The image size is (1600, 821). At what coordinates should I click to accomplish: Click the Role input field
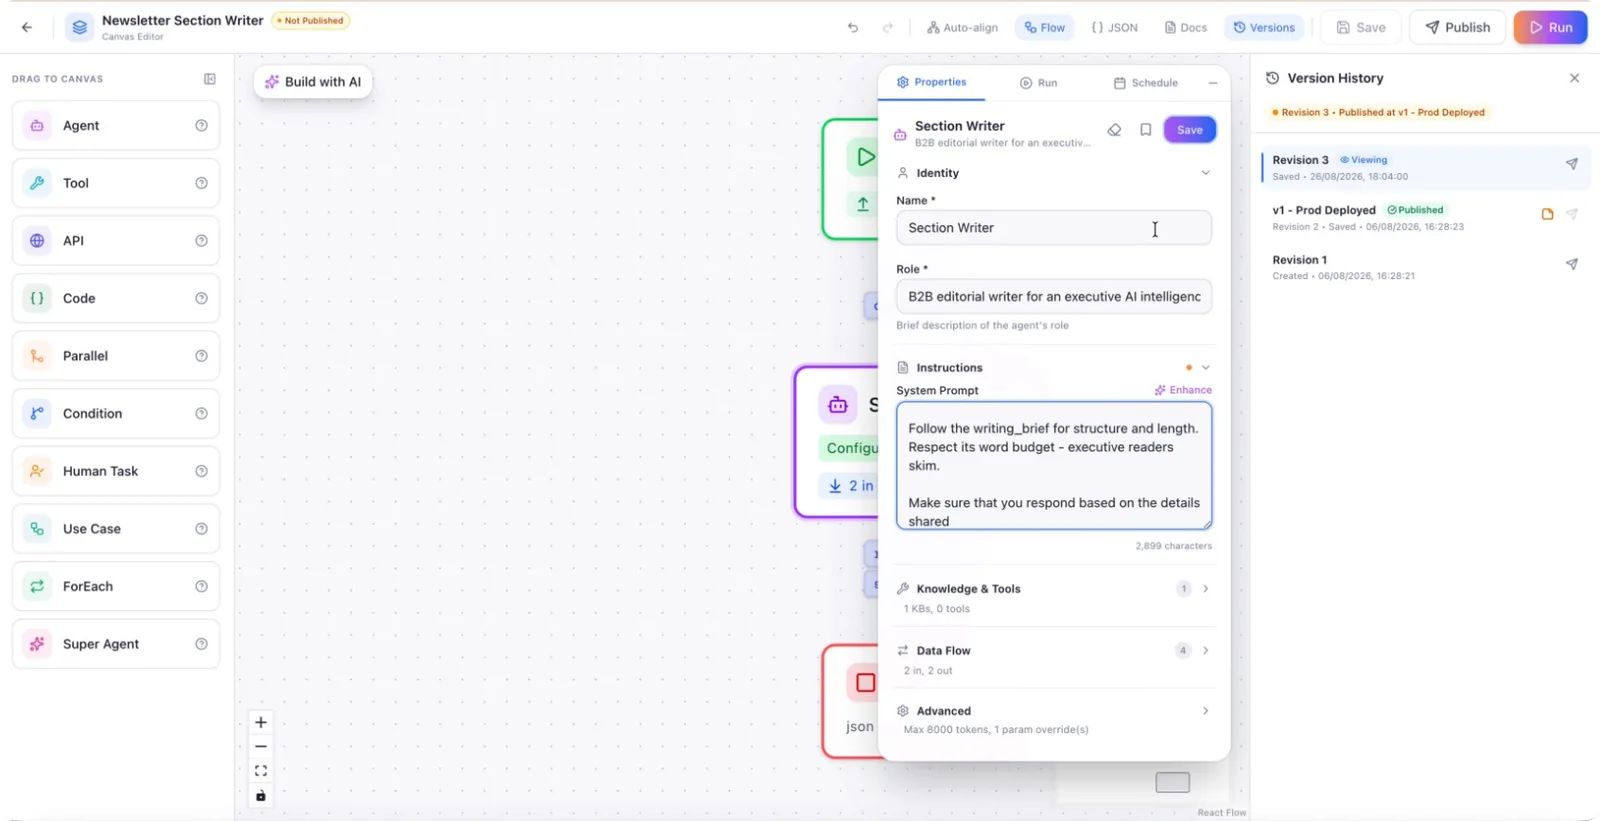click(1054, 297)
